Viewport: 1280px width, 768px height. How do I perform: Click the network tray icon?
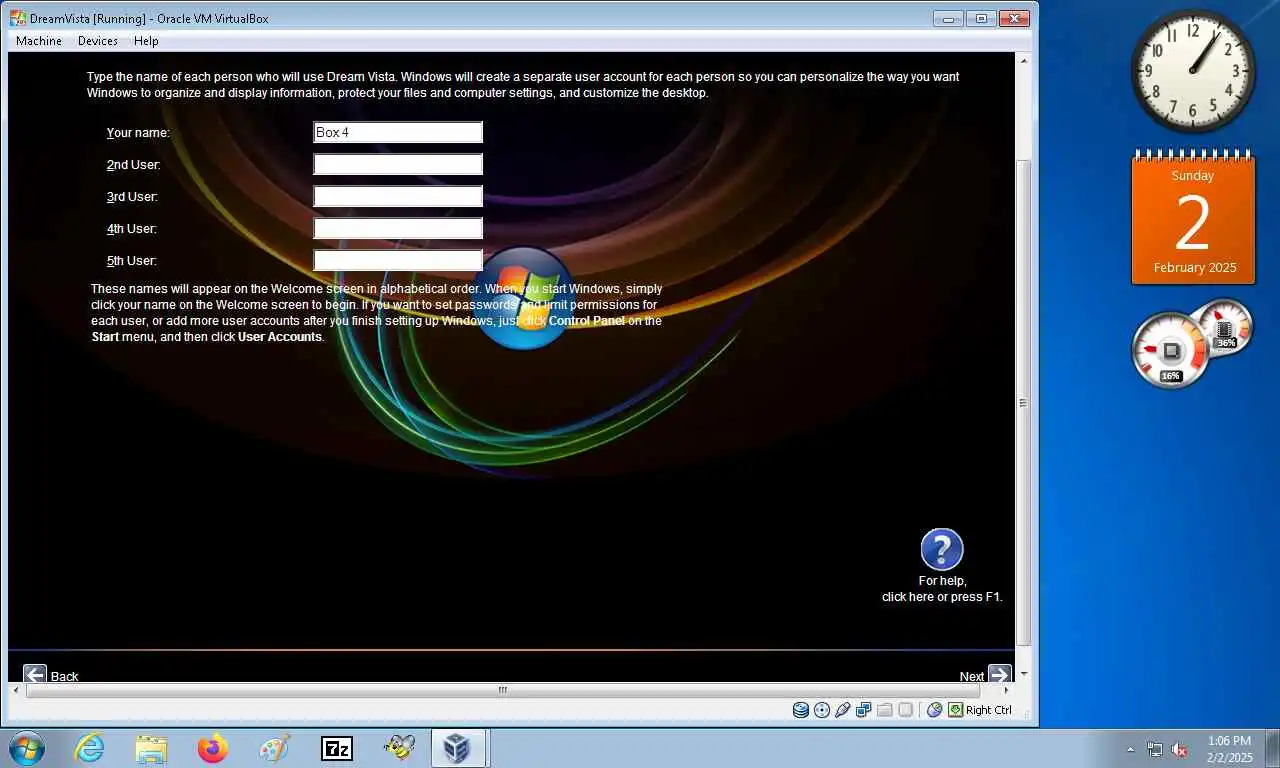point(1155,749)
